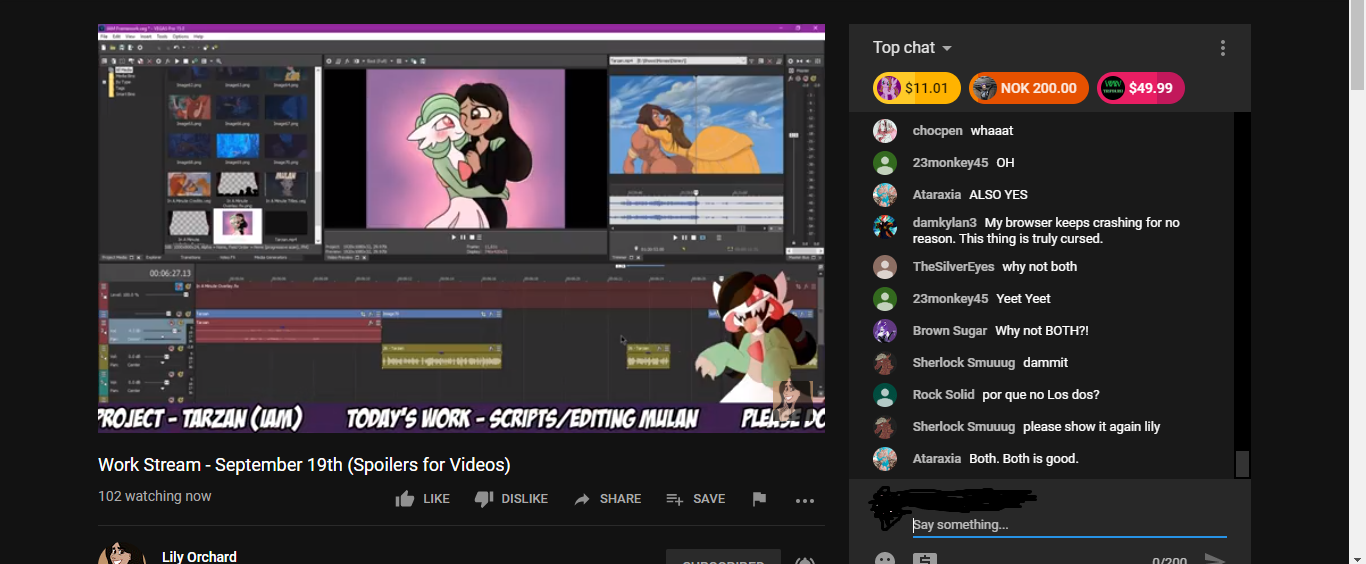Select username TheSilverEyes in chat
Image resolution: width=1366 pixels, height=564 pixels.
tap(954, 267)
